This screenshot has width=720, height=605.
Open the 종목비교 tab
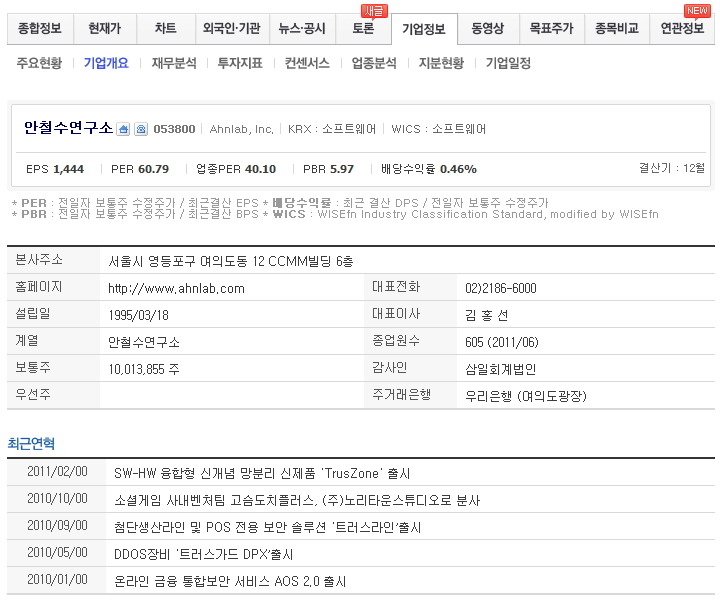(x=616, y=29)
